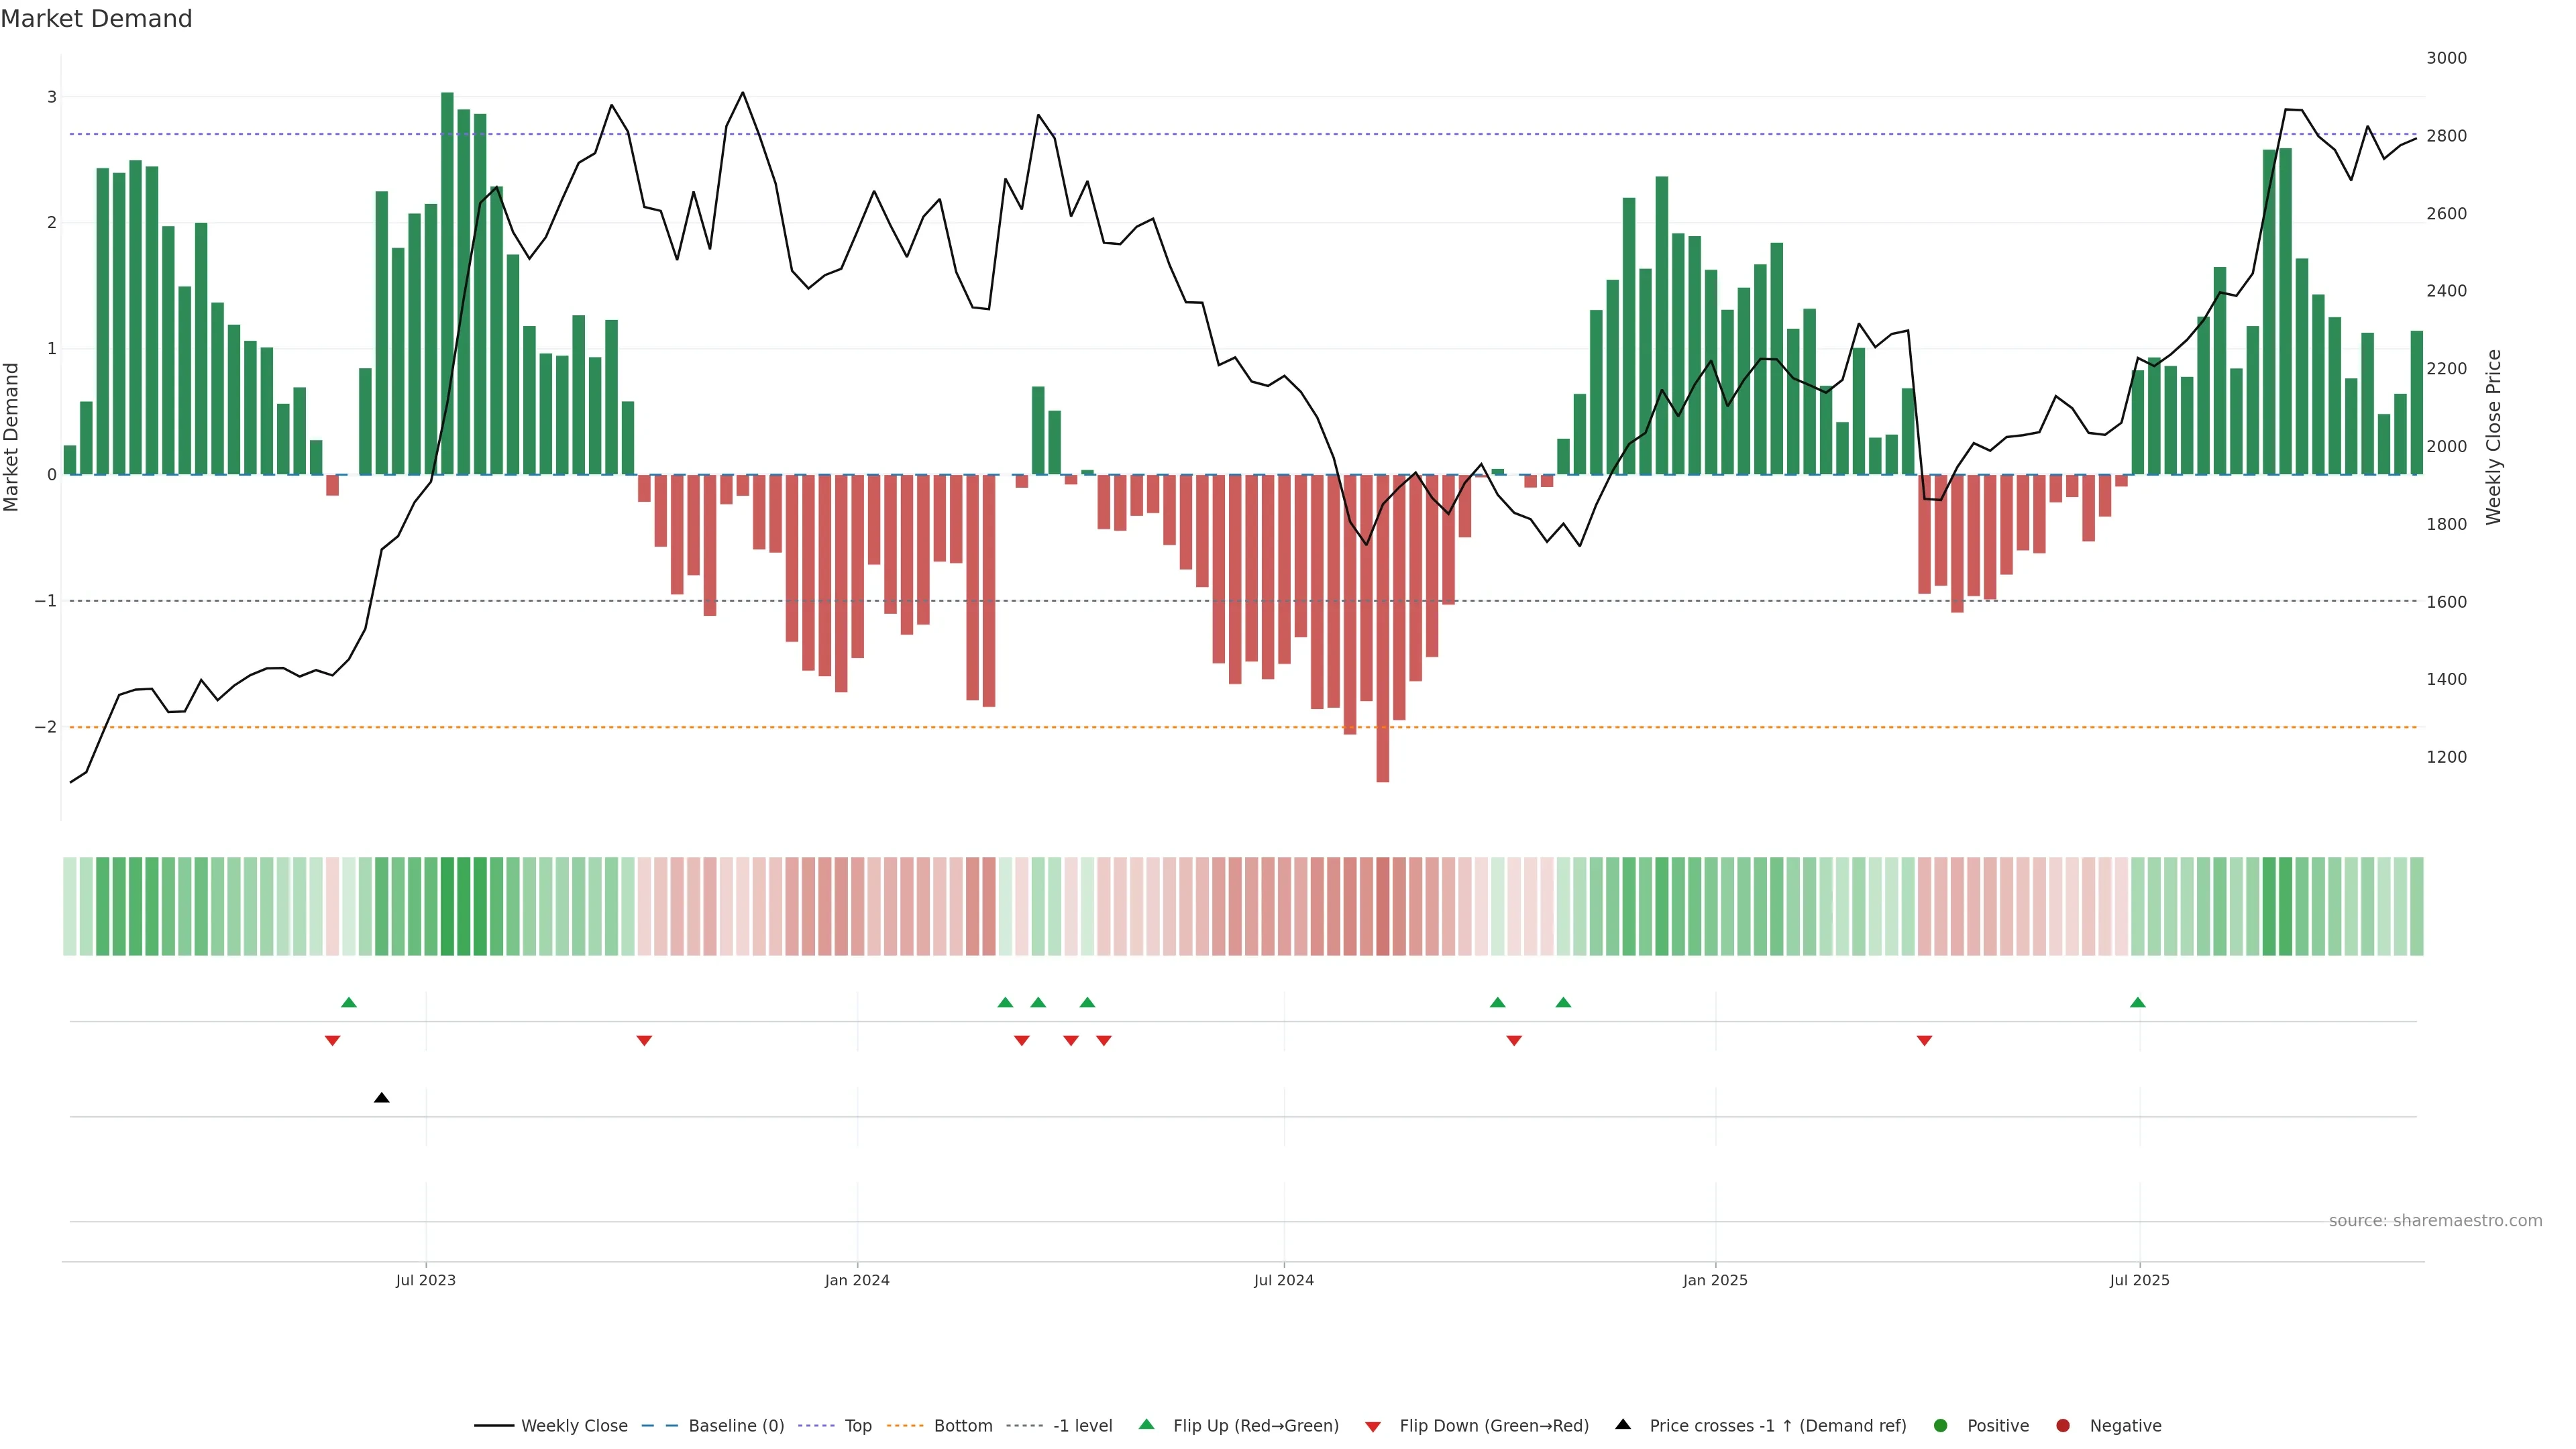Click the source: sharemaestro.com text
Image resolution: width=2576 pixels, height=1449 pixels.
point(2435,1221)
